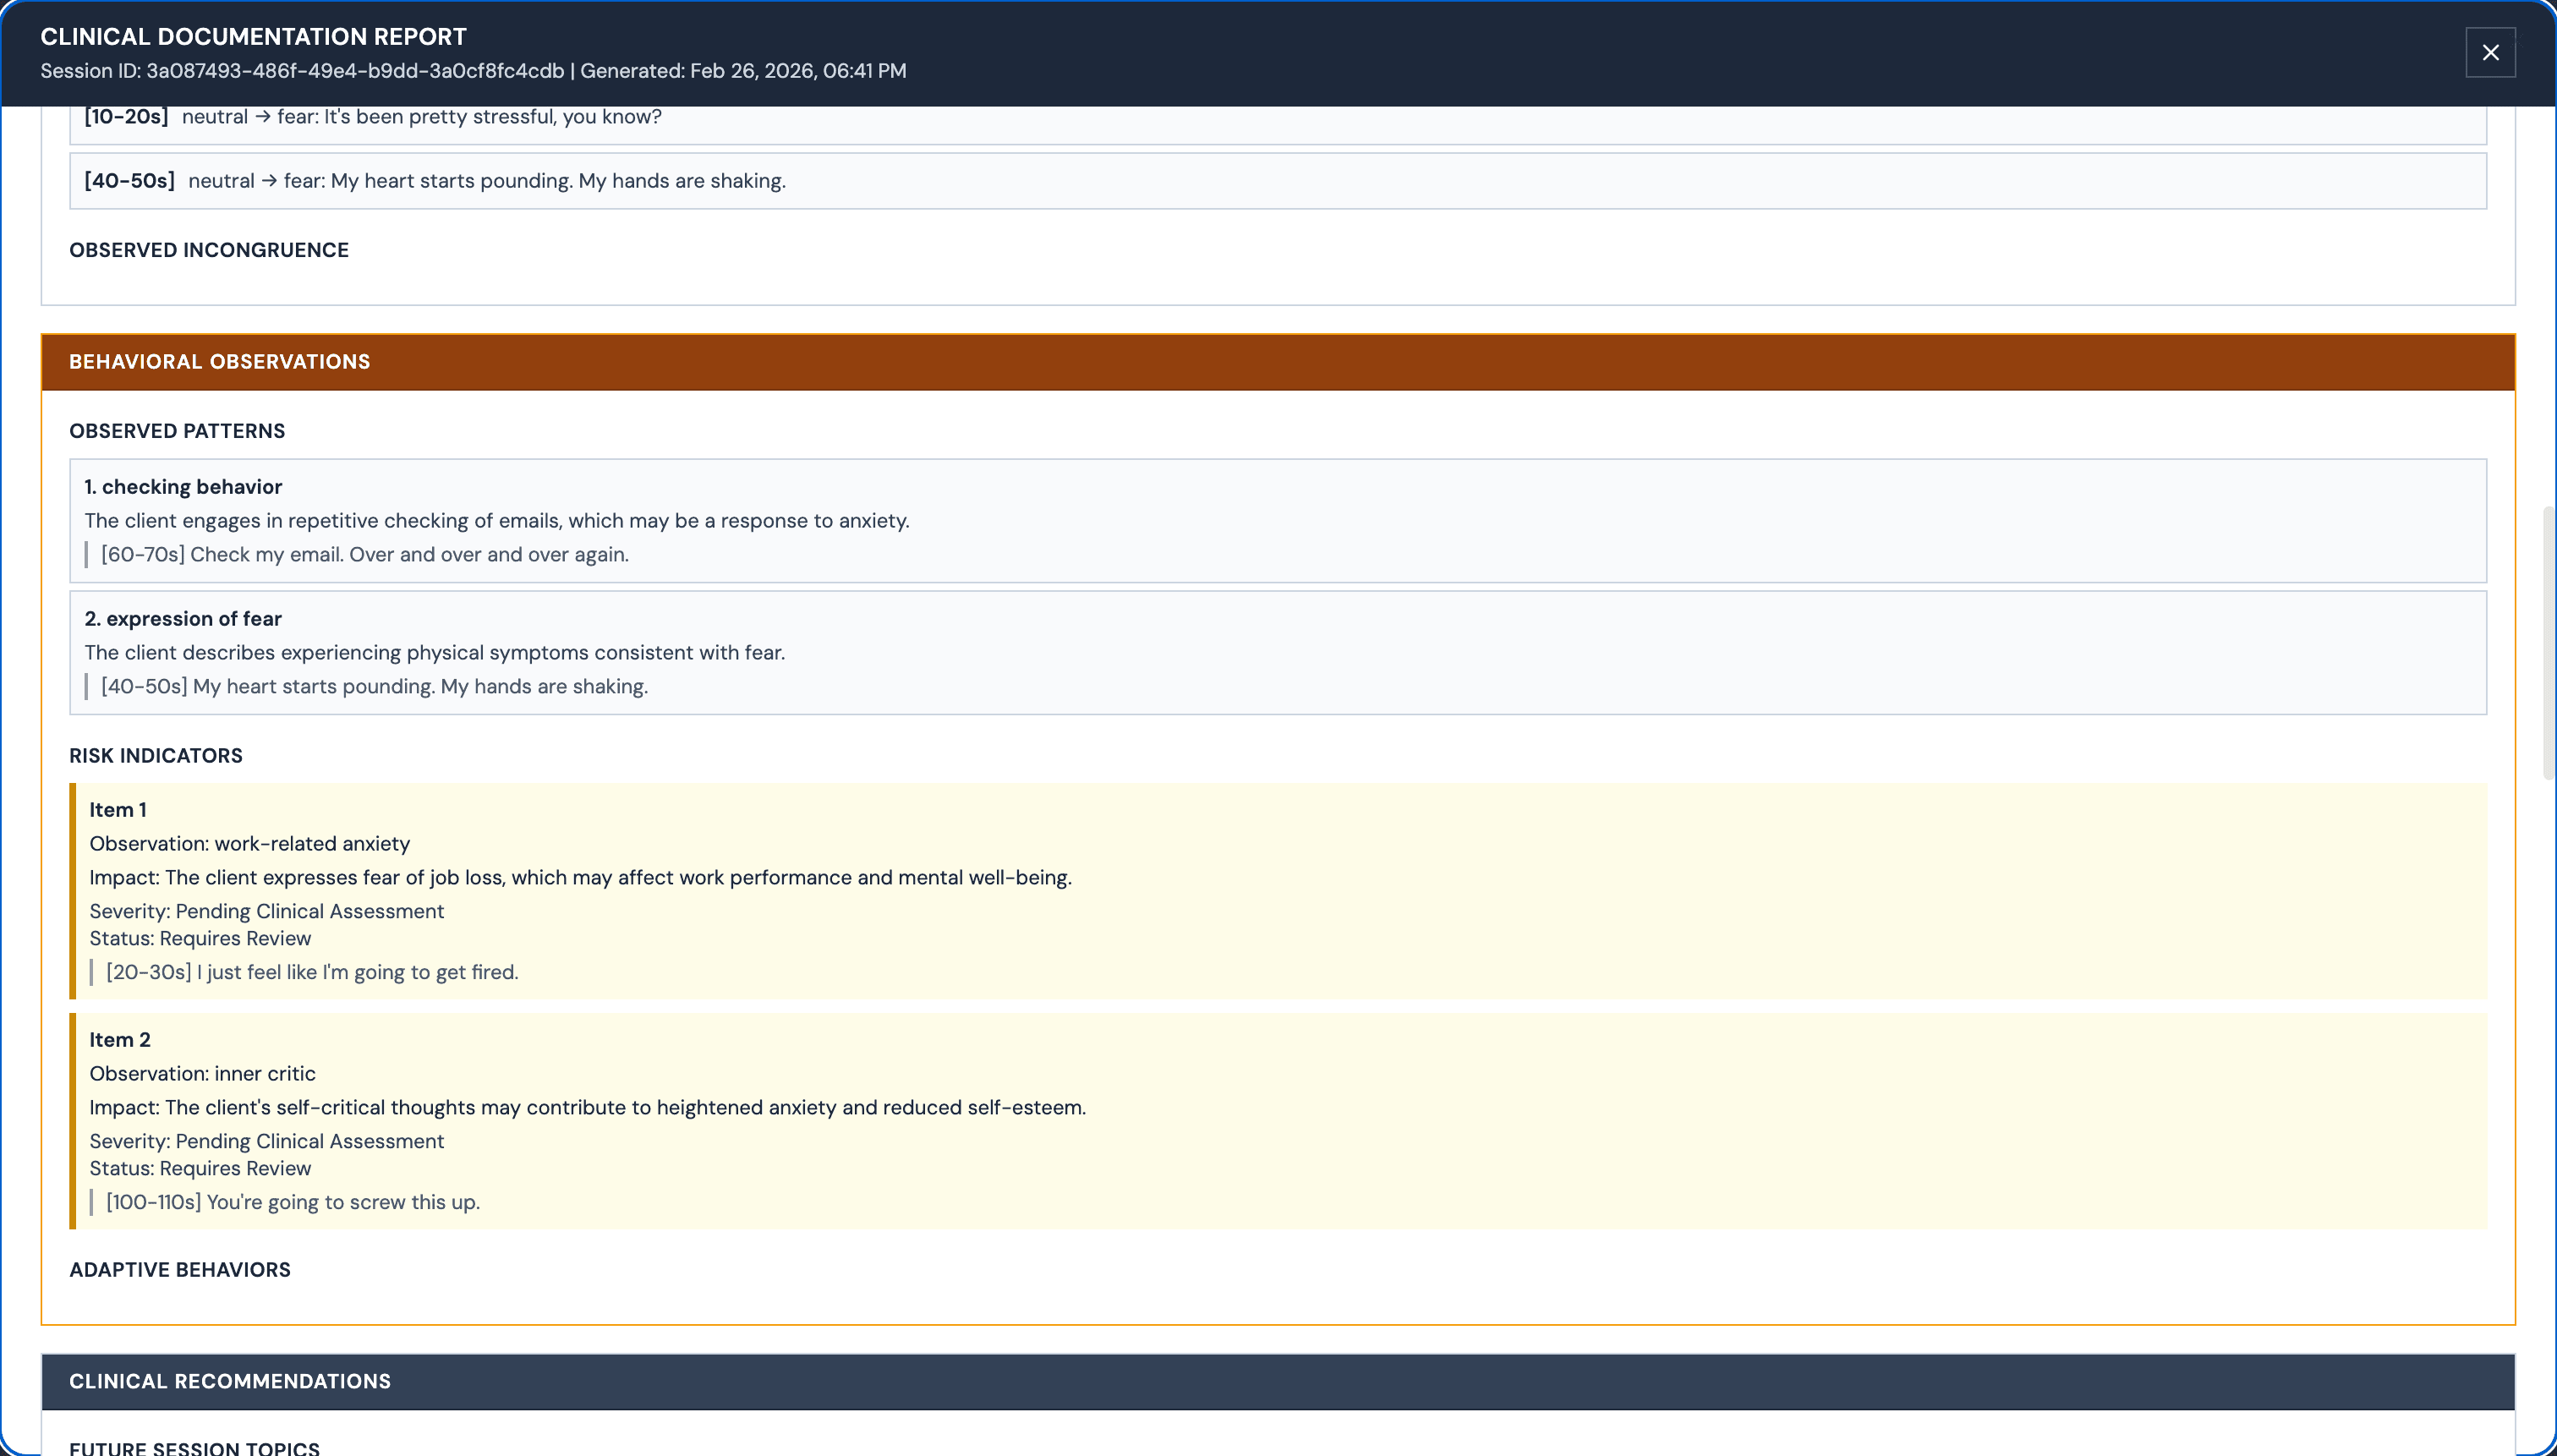
Task: Click the Session ID text in header
Action: 302,71
